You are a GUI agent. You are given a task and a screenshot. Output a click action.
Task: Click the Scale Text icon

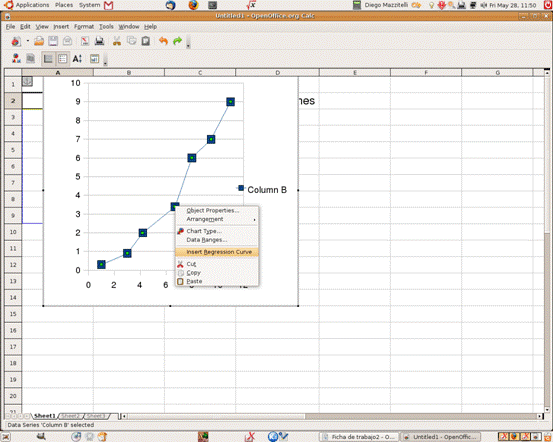(x=77, y=59)
